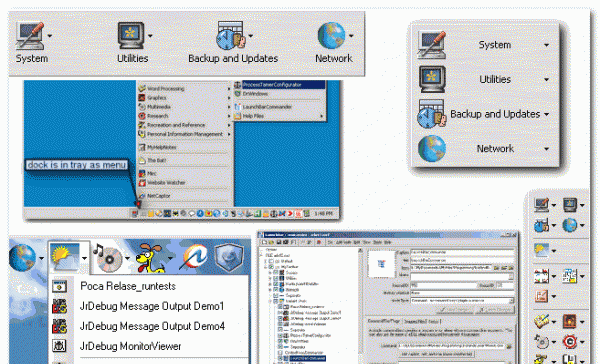Viewport: 600px width, 364px height.
Task: Open the Graphics submenu
Action: click(x=185, y=98)
